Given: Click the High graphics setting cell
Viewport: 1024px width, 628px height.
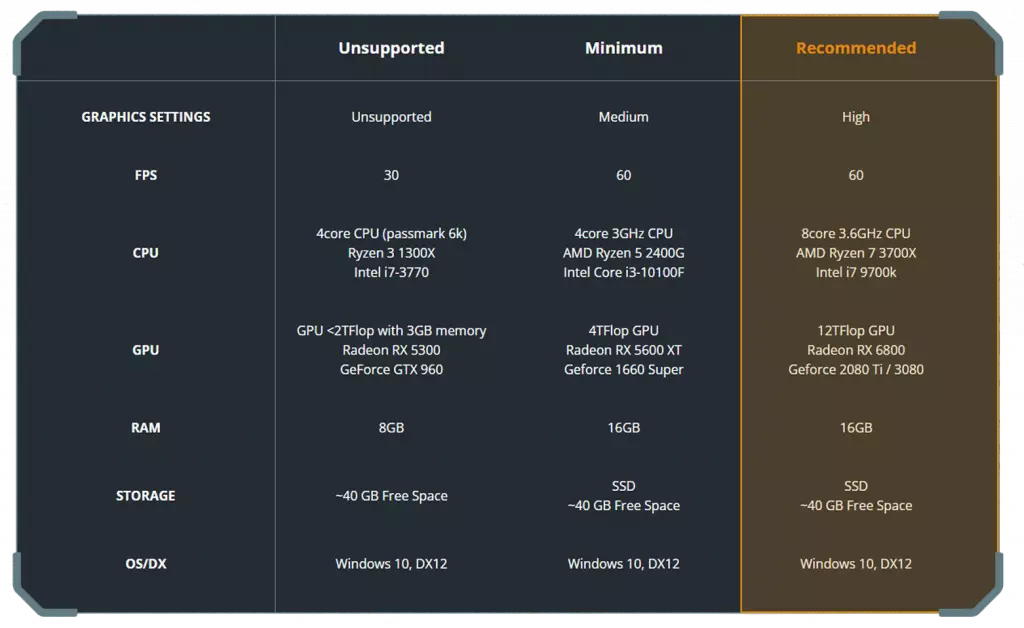Looking at the screenshot, I should [855, 117].
